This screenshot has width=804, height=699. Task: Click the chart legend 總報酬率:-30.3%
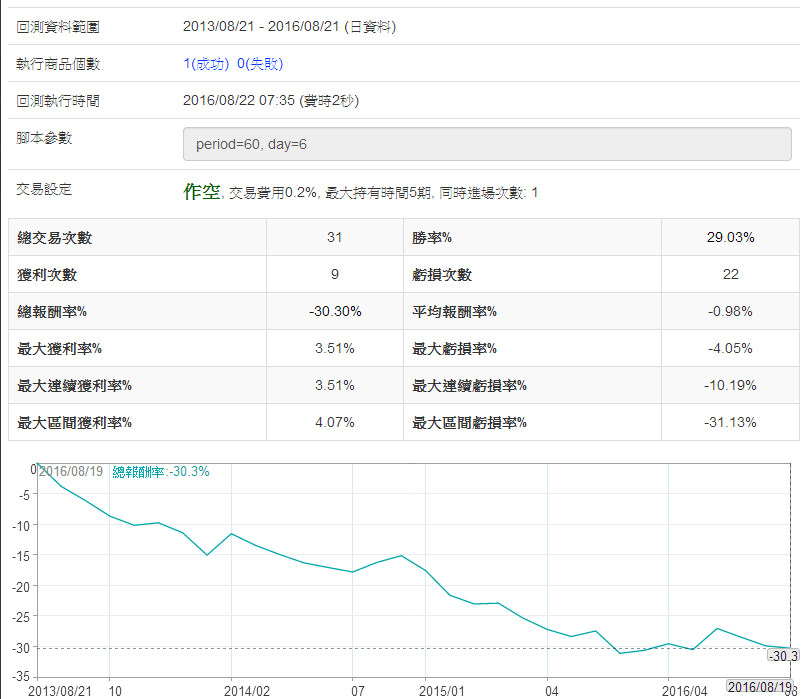(161, 471)
